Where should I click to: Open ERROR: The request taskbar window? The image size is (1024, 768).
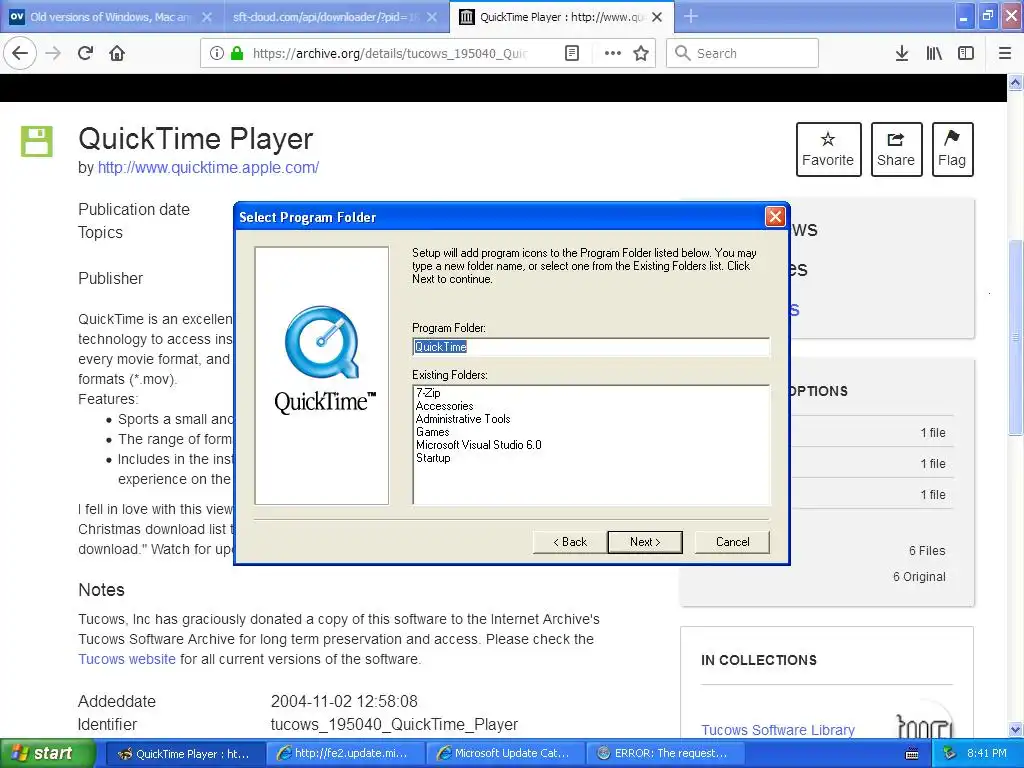(664, 753)
